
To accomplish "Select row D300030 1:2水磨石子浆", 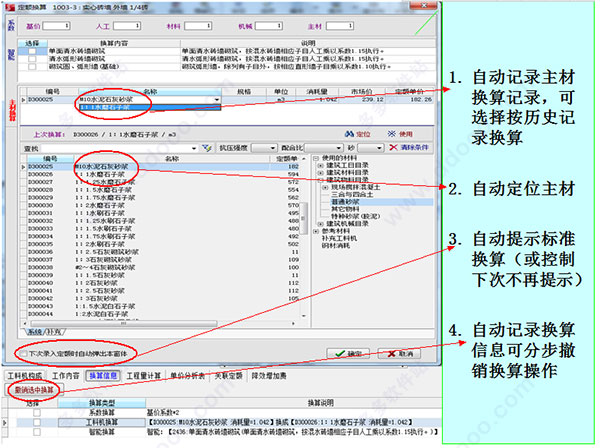I will pos(163,205).
